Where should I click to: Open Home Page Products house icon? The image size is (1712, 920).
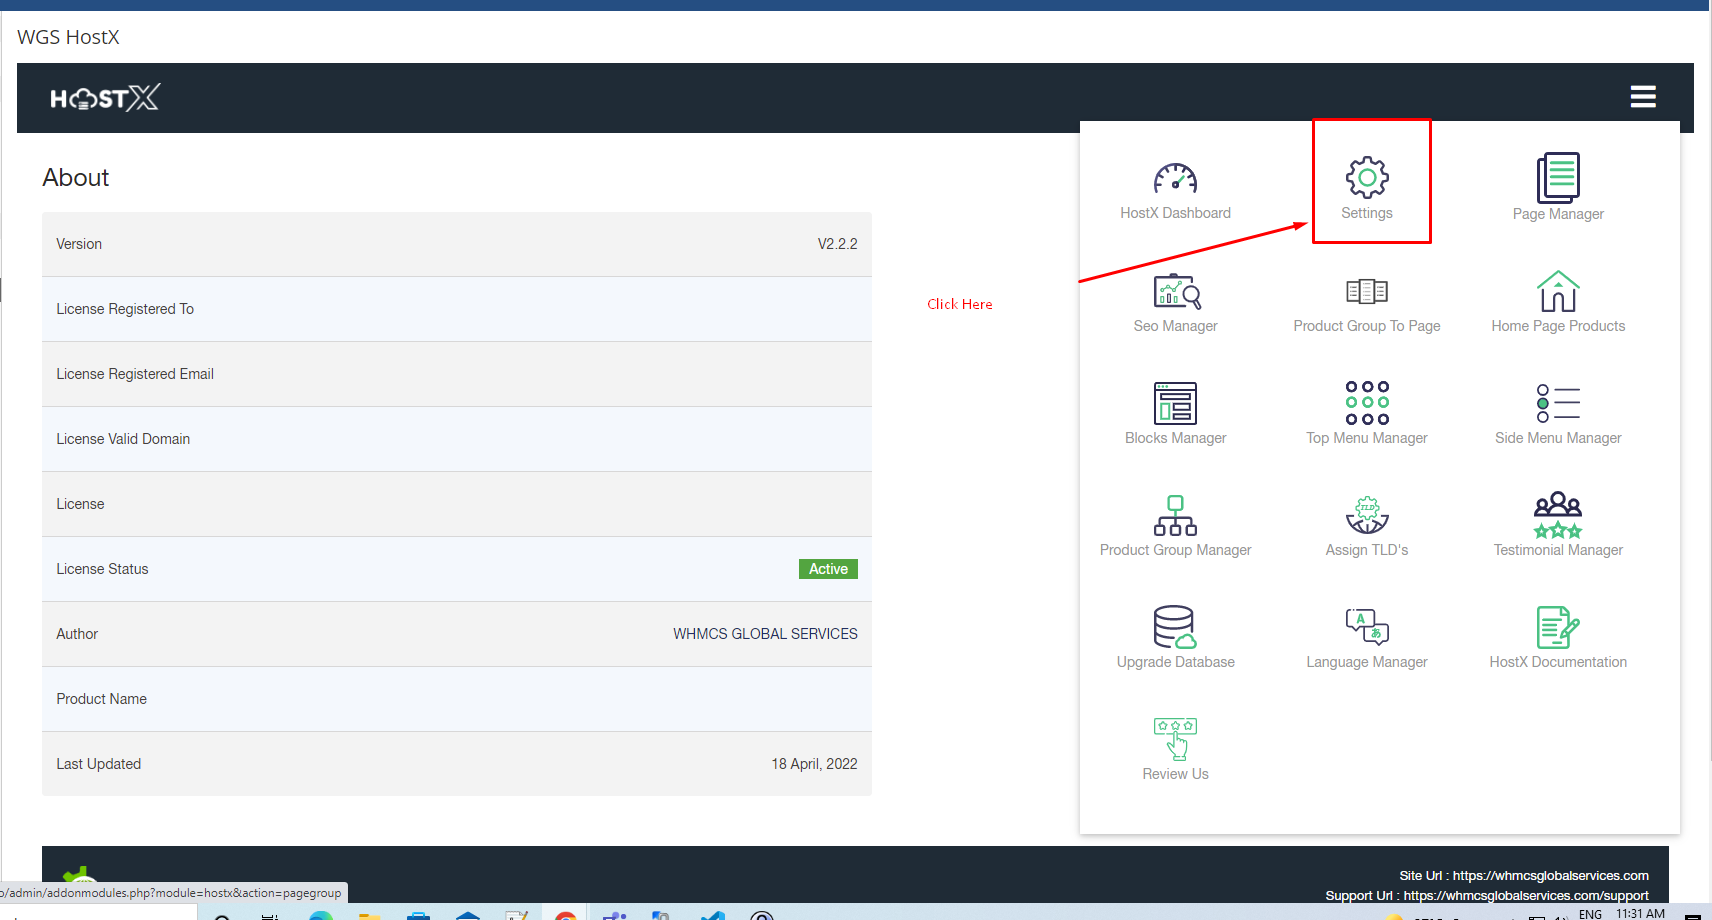coord(1557,292)
